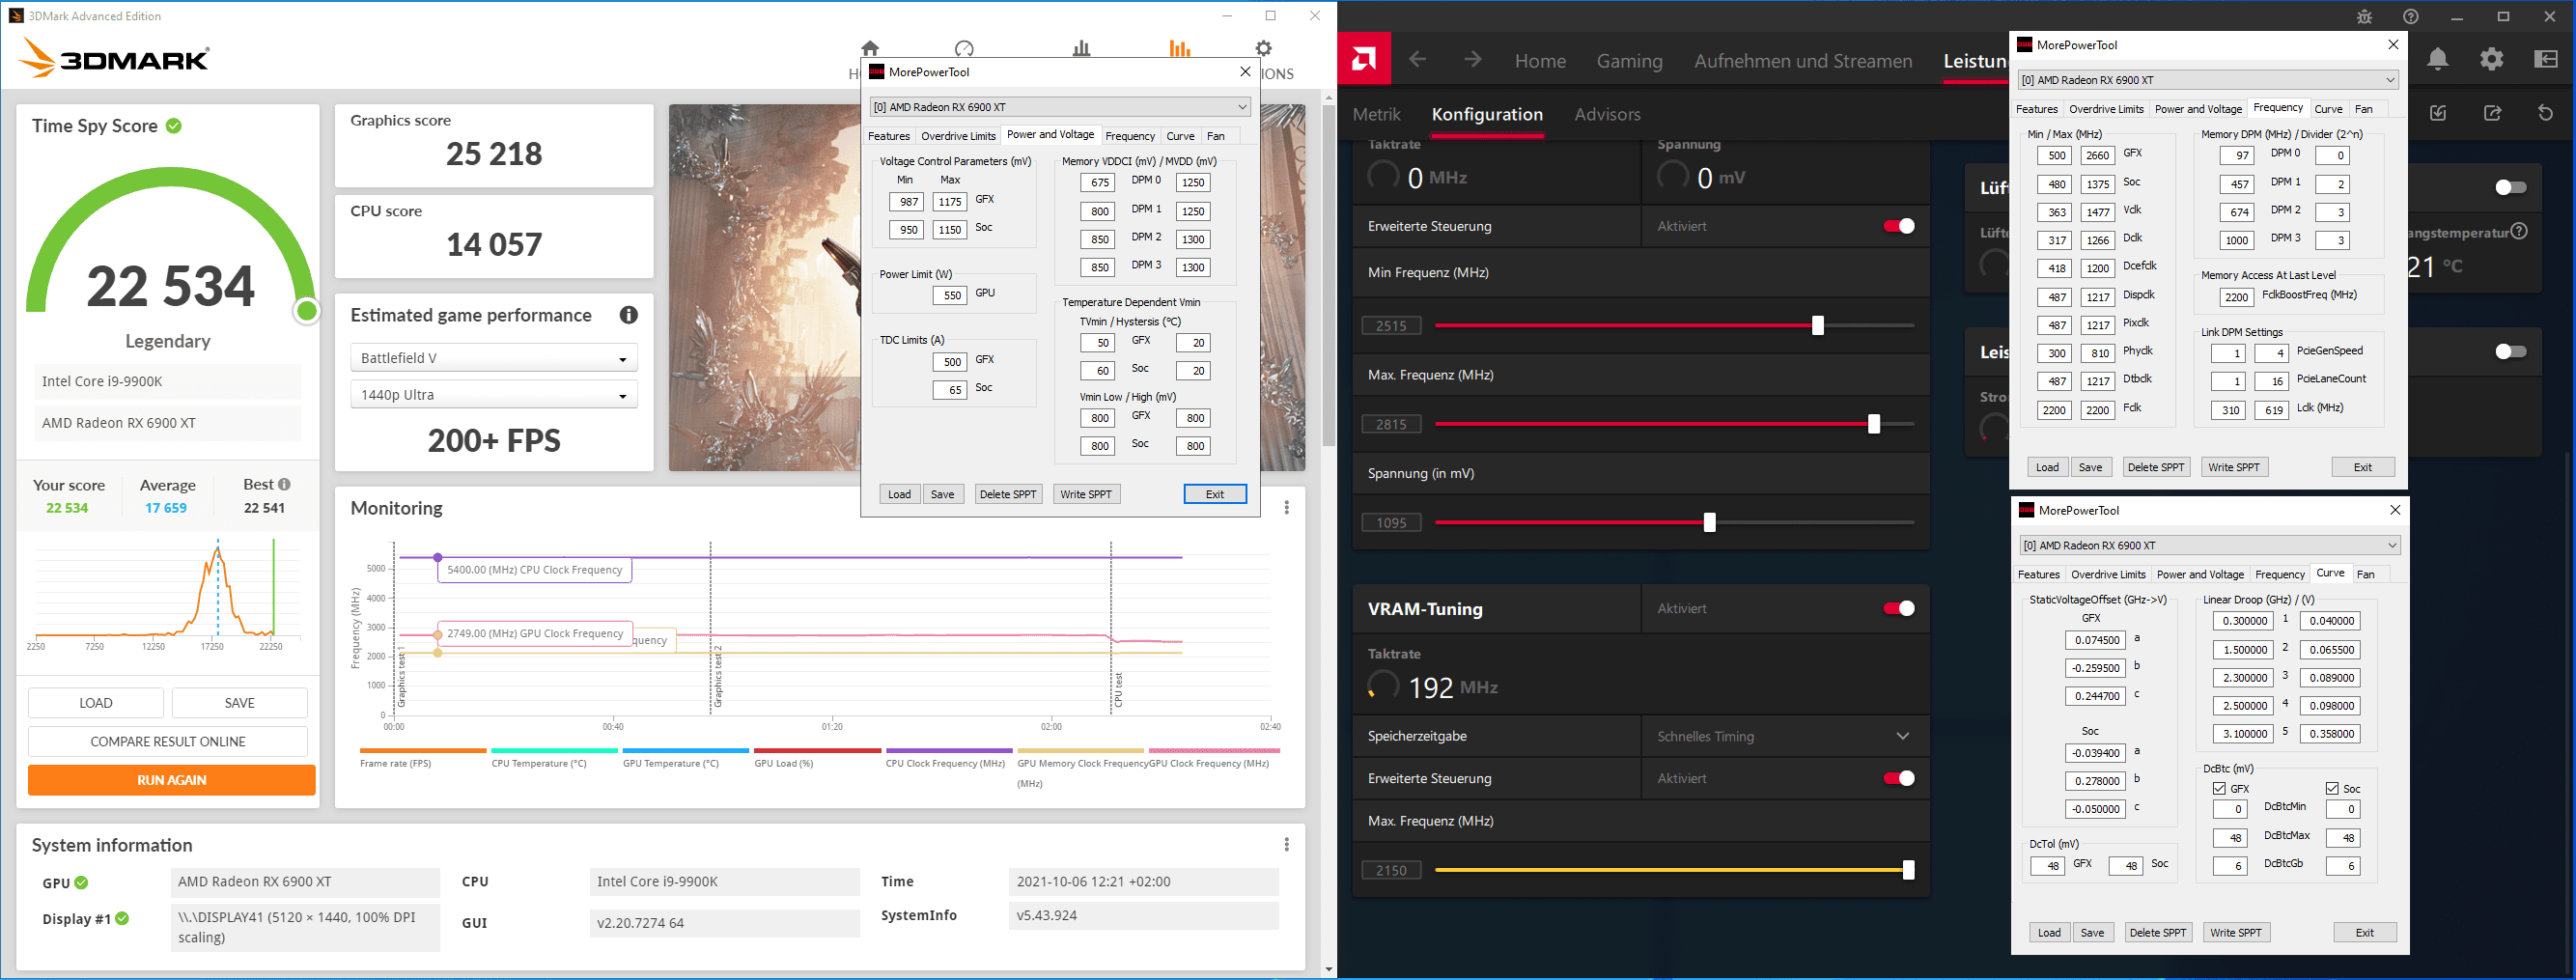Viewport: 2576px width, 980px height.
Task: Select Overdrive Limits tab in Frequency MorePowerTool
Action: coord(2106,109)
